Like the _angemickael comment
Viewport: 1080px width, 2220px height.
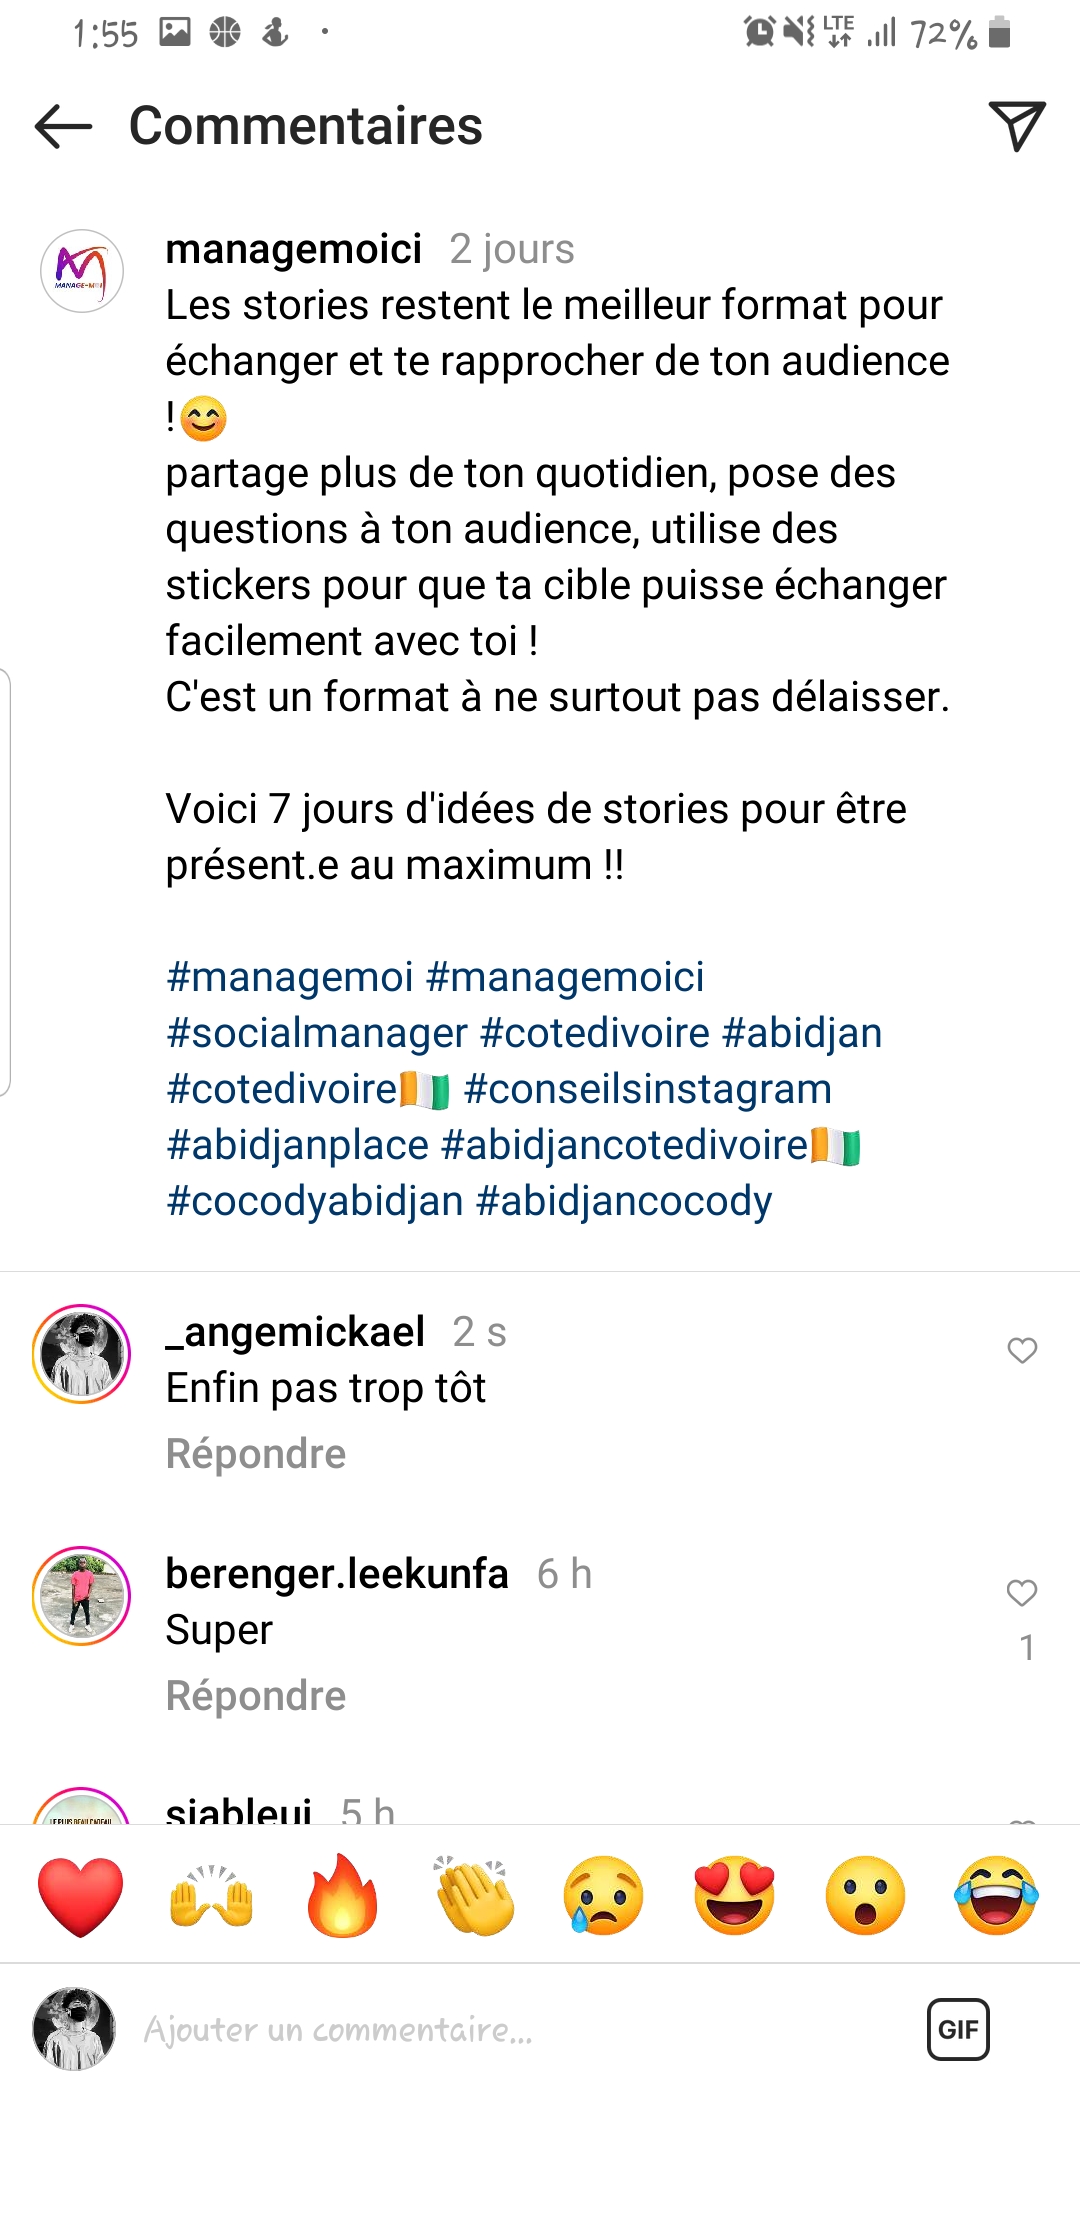1021,1351
